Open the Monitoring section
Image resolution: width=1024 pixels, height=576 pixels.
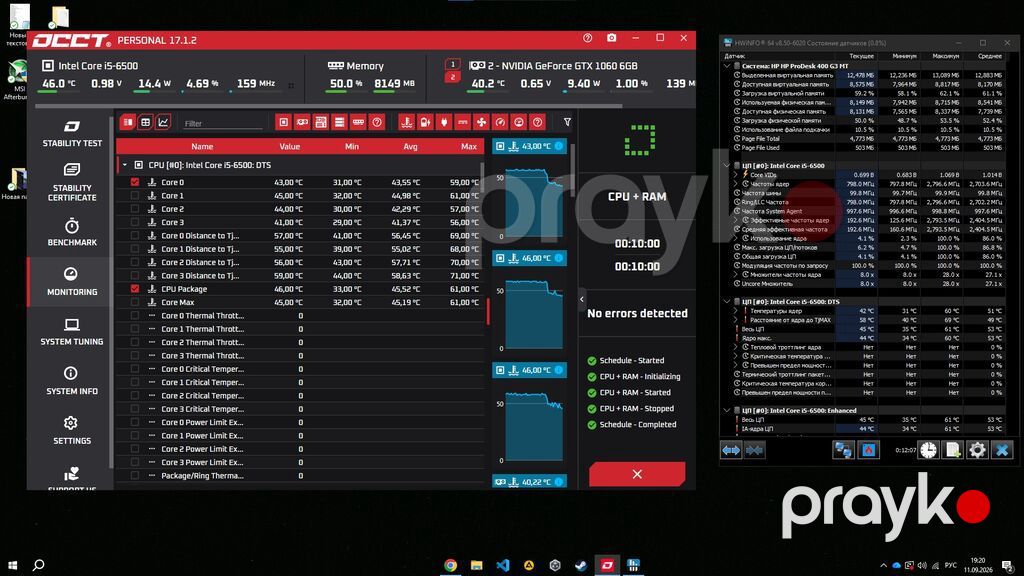(x=72, y=281)
